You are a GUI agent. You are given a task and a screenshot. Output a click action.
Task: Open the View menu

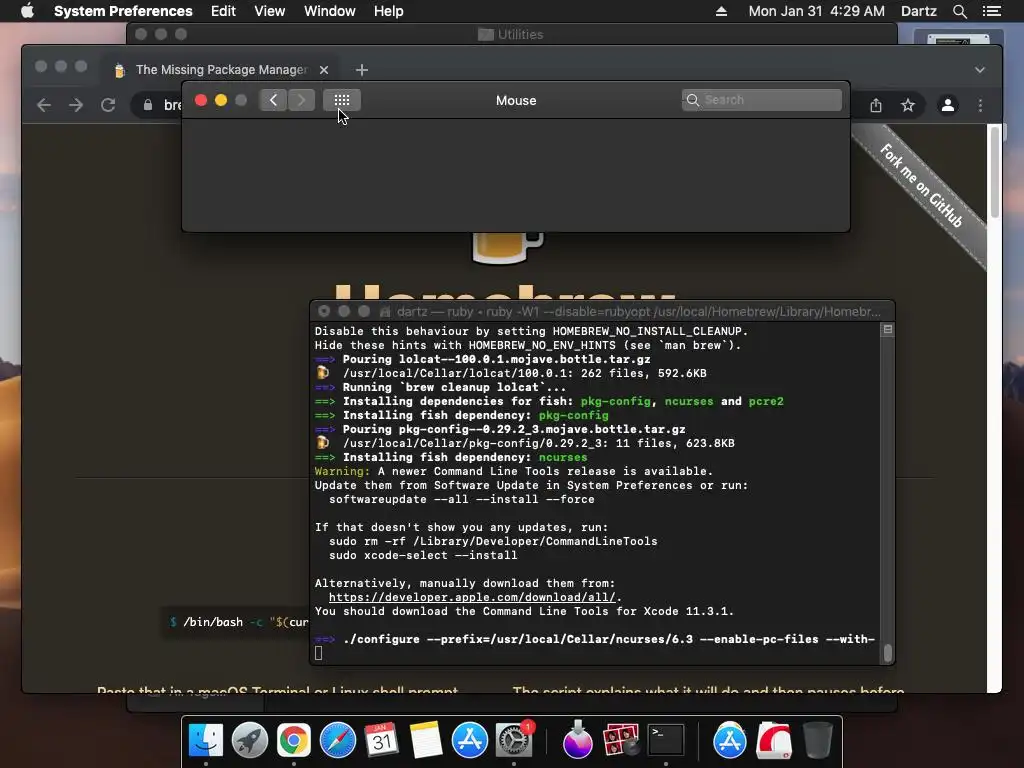tap(270, 11)
